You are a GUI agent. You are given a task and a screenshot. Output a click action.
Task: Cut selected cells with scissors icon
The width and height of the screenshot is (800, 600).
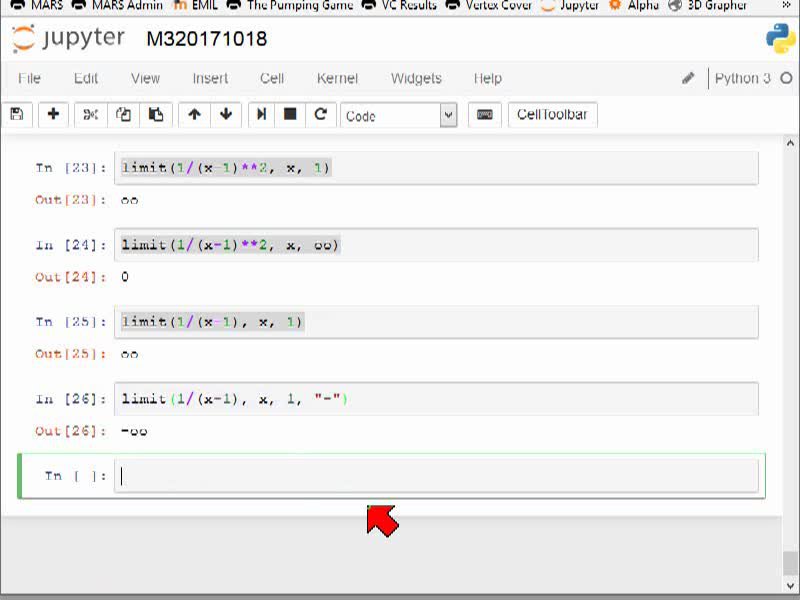90,114
